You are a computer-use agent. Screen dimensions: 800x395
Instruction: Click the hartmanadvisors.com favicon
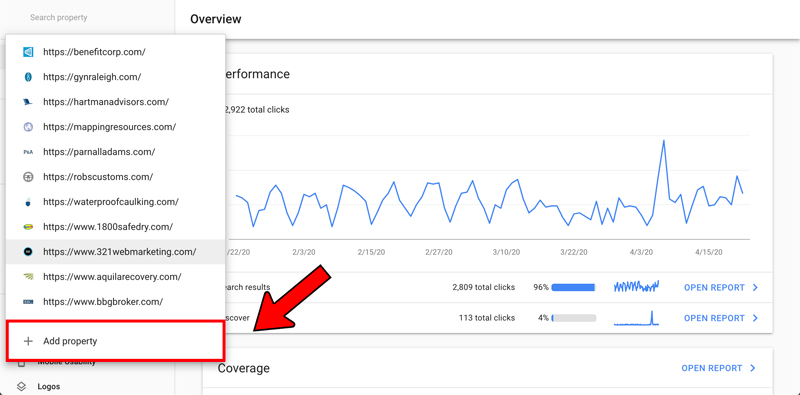point(28,102)
